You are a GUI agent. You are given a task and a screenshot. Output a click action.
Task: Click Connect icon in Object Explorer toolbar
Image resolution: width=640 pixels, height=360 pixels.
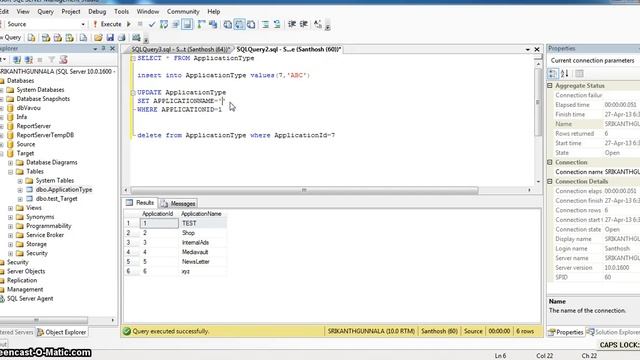coord(17,60)
